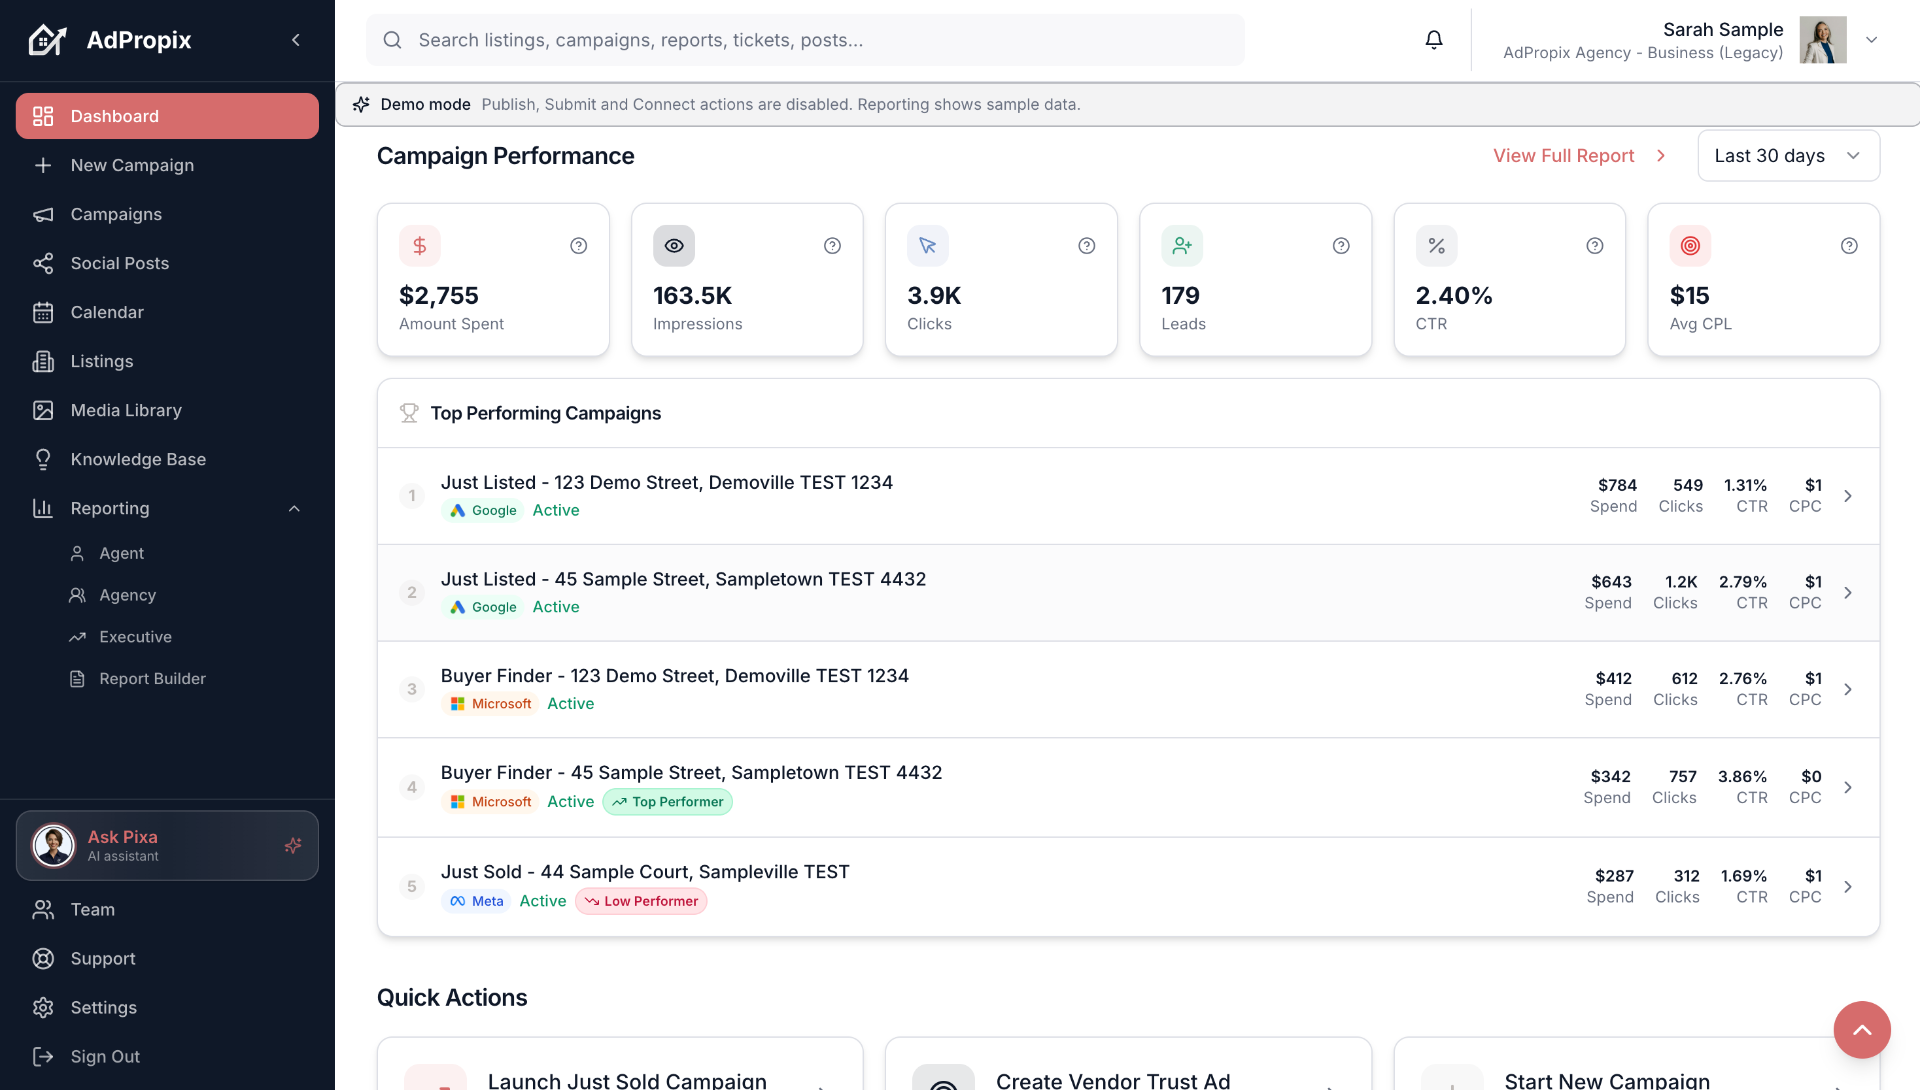Open the Calendar page
The width and height of the screenshot is (1920, 1090).
[x=167, y=312]
